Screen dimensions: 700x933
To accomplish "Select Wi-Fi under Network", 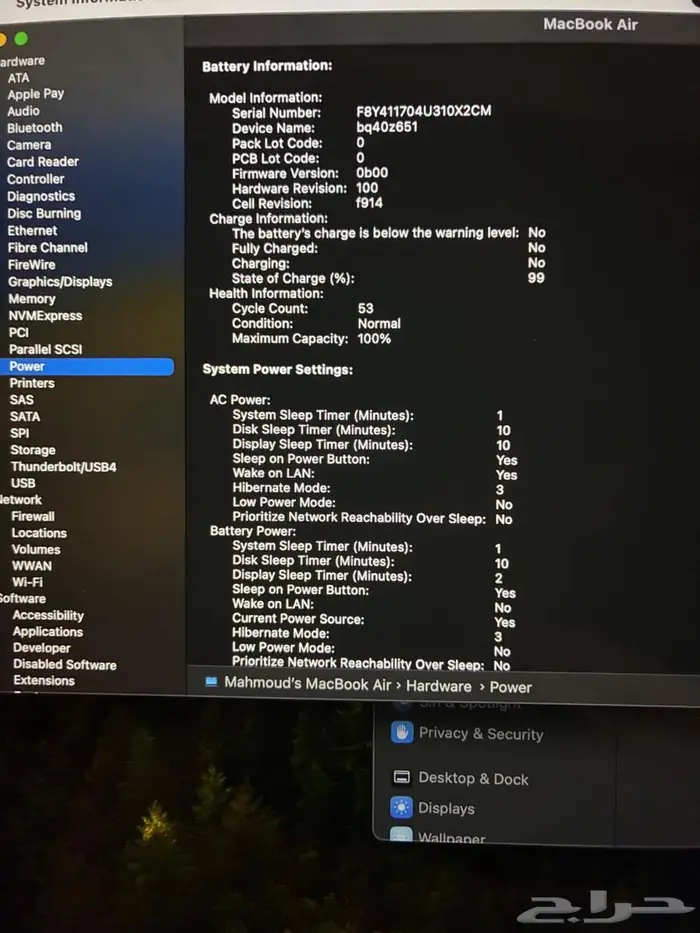I will click(27, 583).
